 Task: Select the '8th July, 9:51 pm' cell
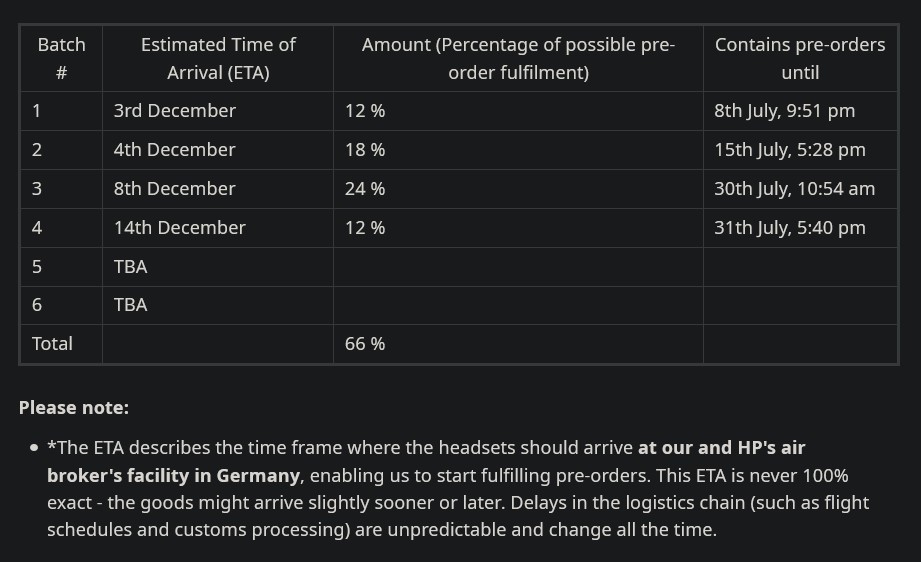[x=800, y=110]
